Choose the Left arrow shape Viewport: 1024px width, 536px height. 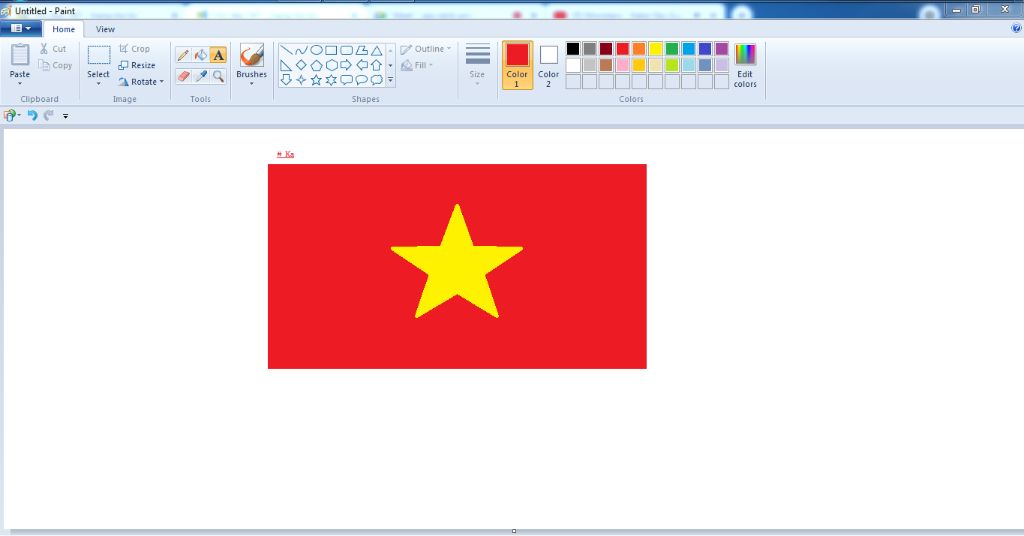pos(361,65)
